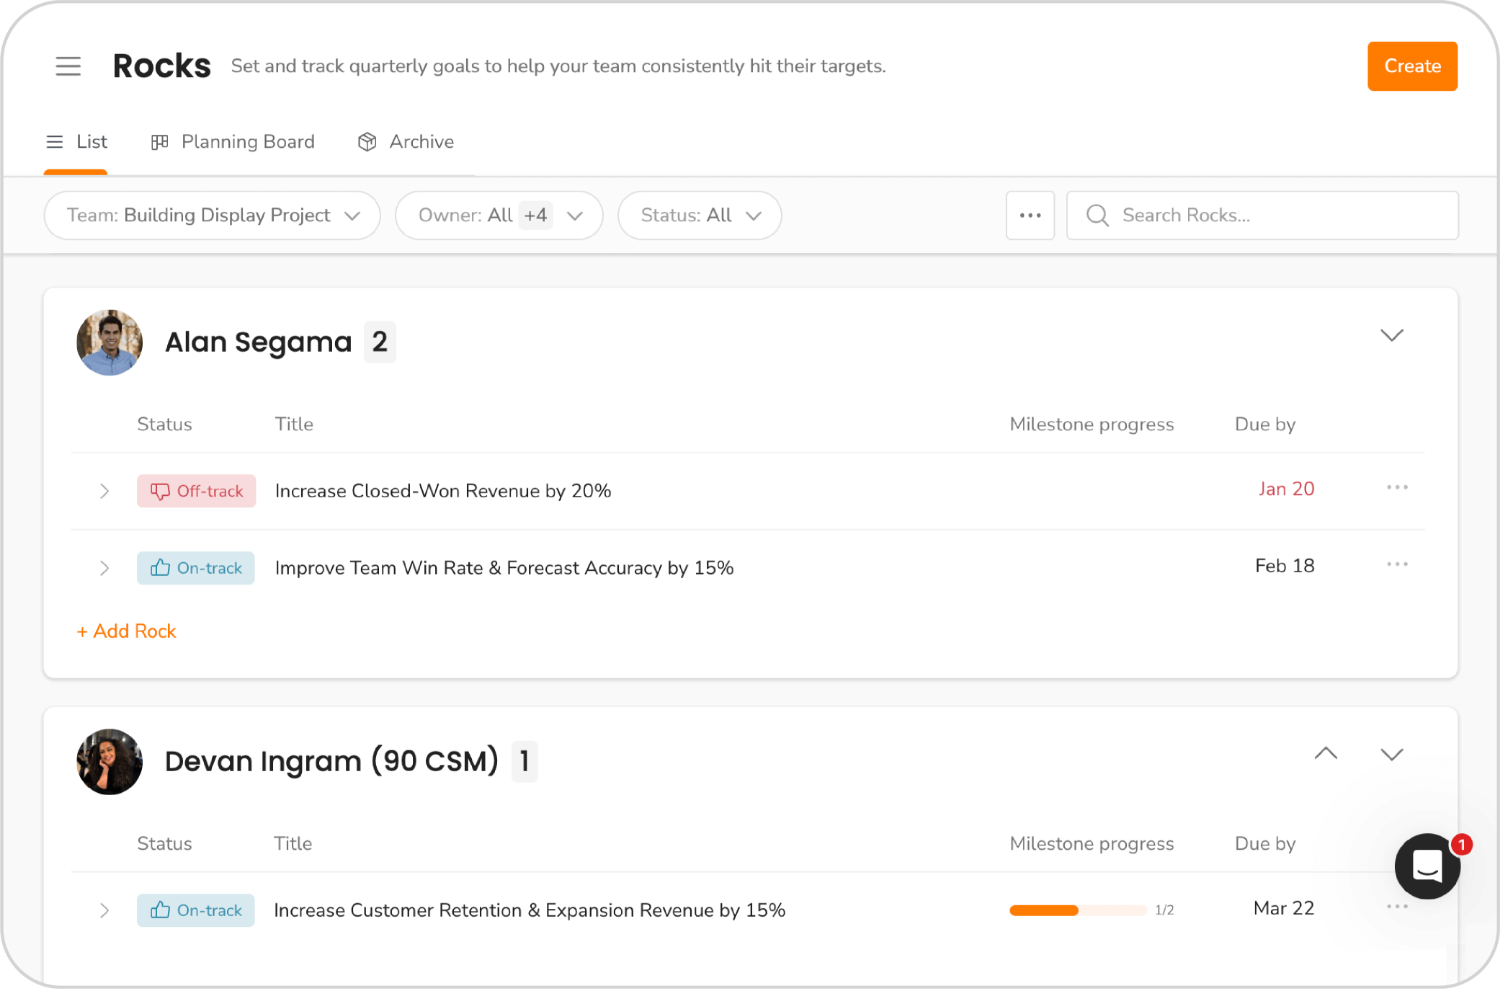Click On-track badge for Win Rate rock

[x=196, y=568]
